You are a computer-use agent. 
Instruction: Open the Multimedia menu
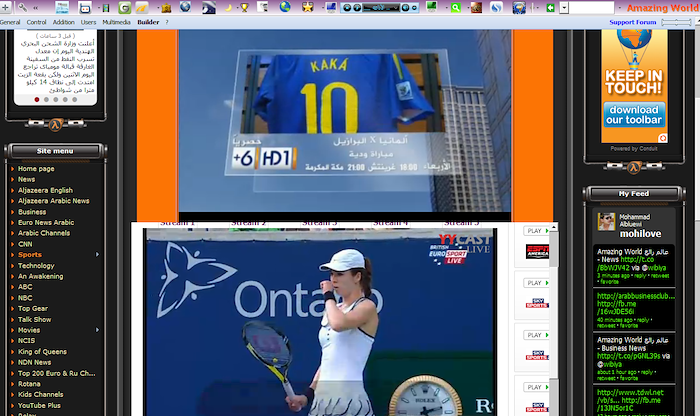pos(117,22)
